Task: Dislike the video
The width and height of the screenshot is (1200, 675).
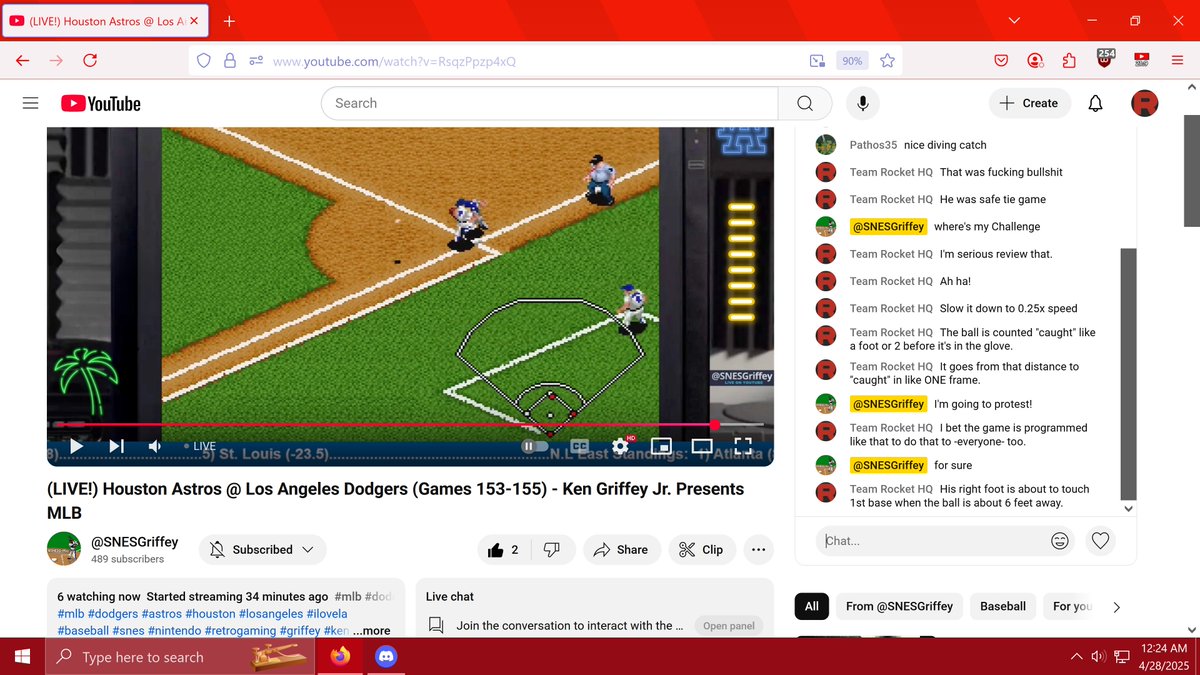Action: point(551,550)
